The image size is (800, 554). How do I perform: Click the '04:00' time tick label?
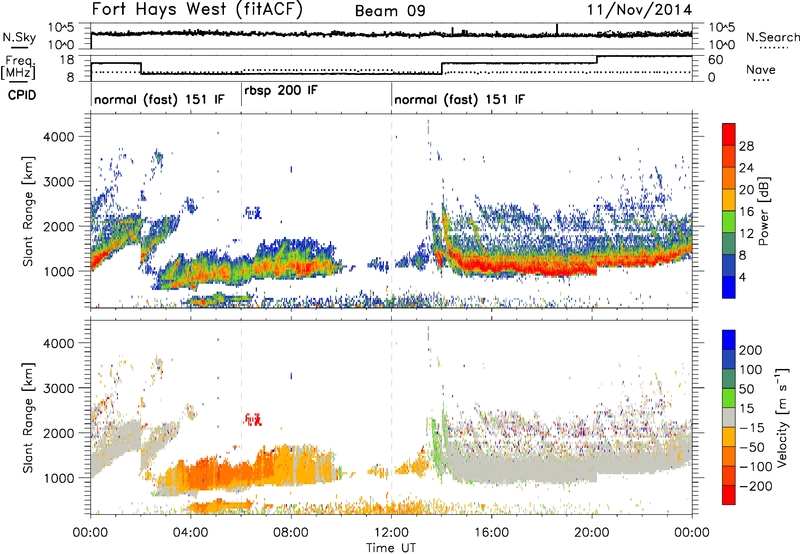[191, 533]
